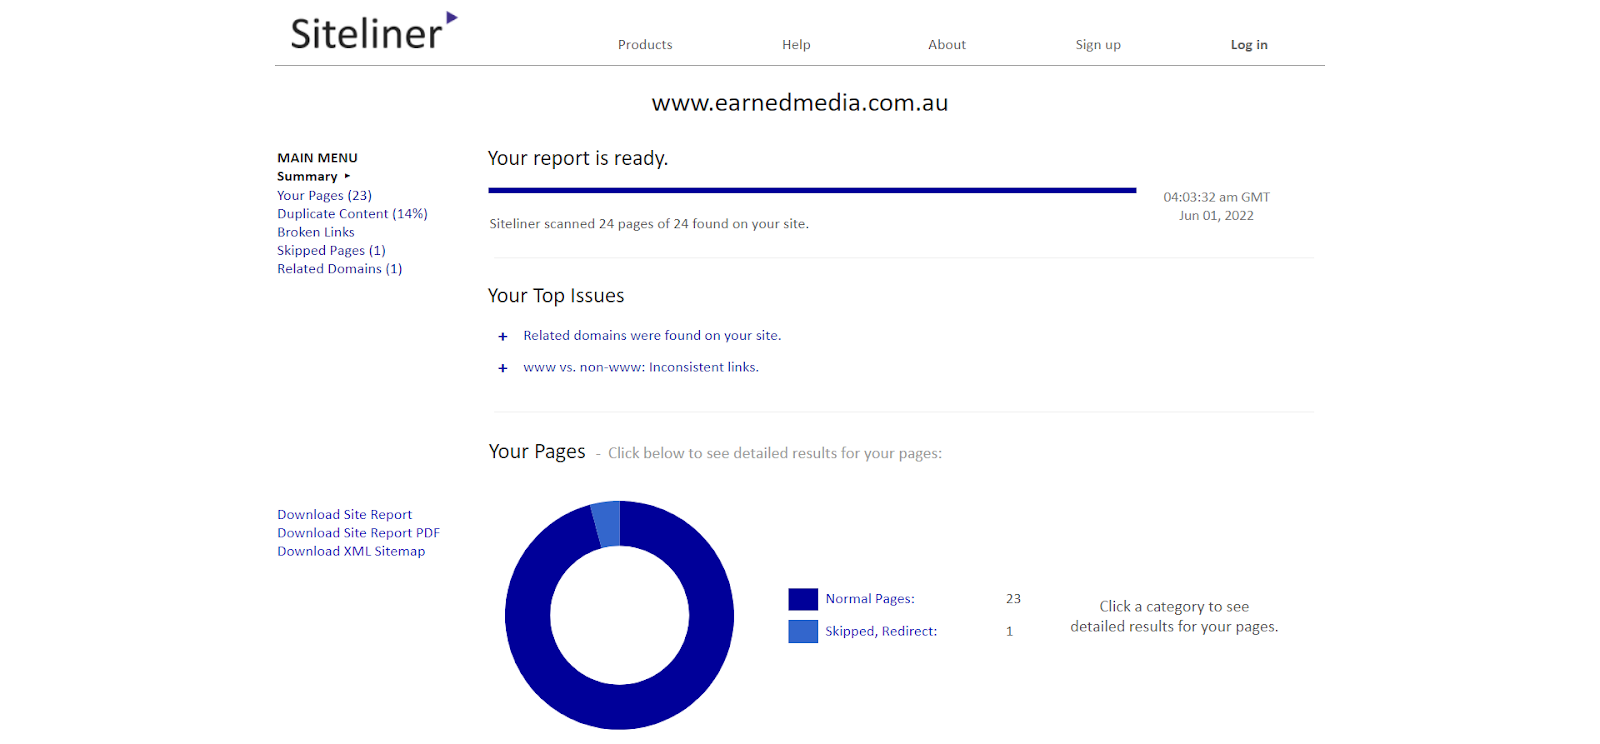The height and width of the screenshot is (744, 1600).
Task: Click Download Site Report link
Action: tap(345, 515)
